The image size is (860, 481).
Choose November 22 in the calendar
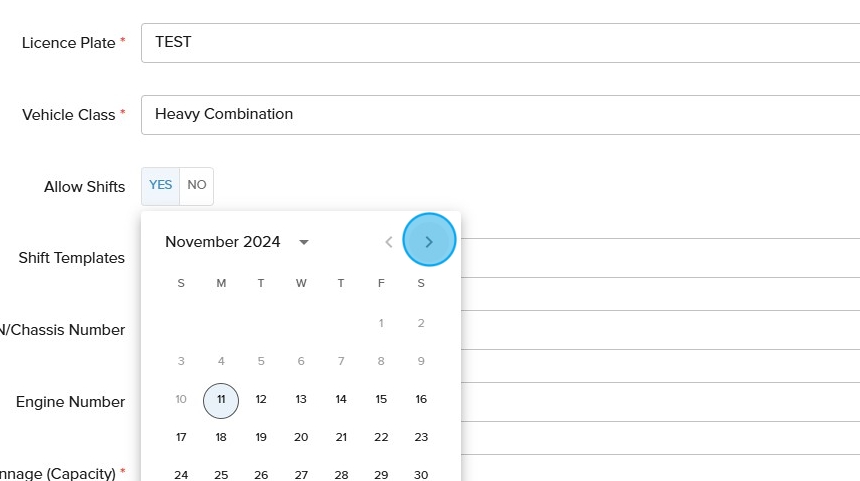pyautogui.click(x=381, y=437)
